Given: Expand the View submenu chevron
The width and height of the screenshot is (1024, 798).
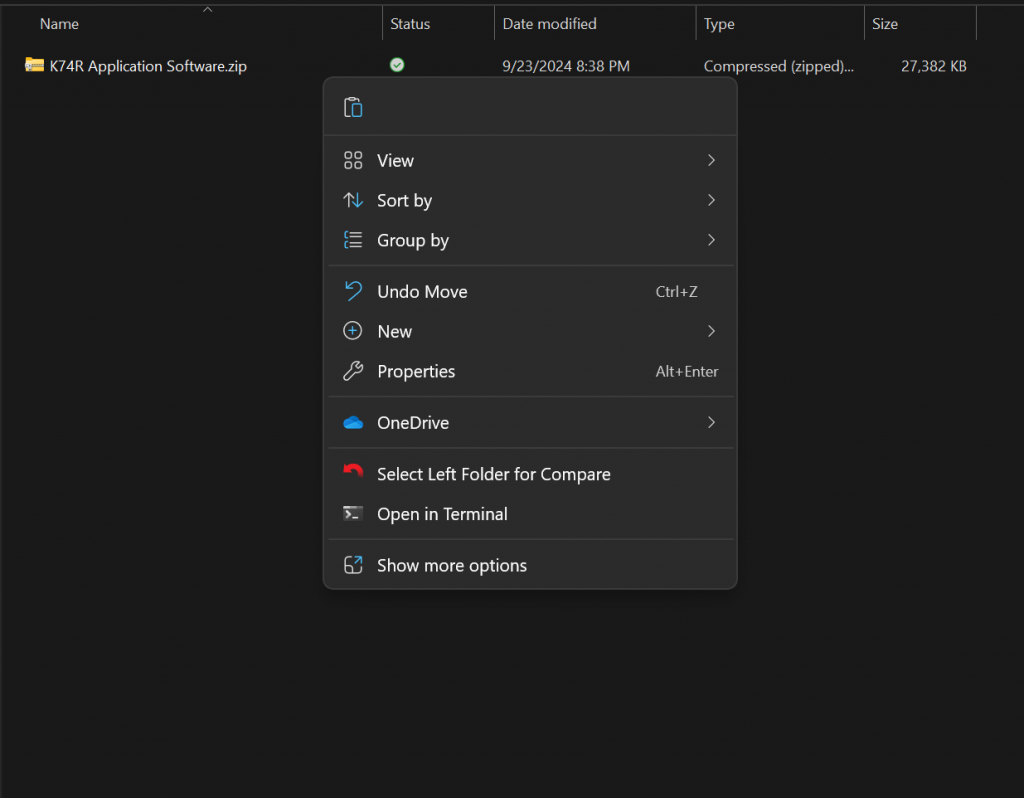Looking at the screenshot, I should pyautogui.click(x=711, y=161).
